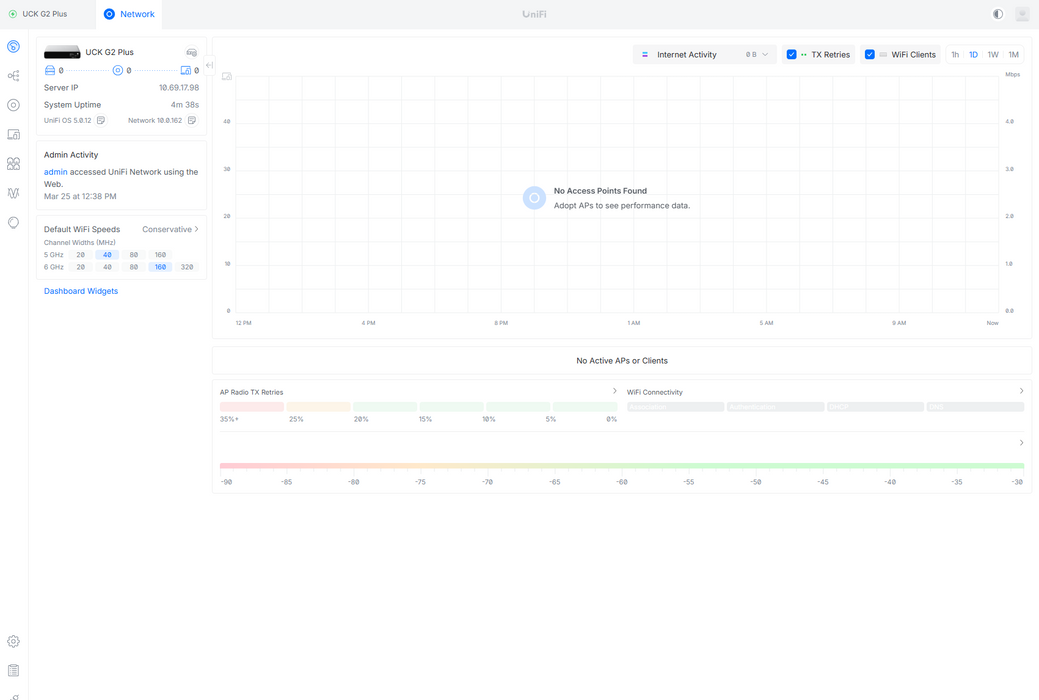
Task: Open the Dashboard Widgets link
Action: pos(81,291)
